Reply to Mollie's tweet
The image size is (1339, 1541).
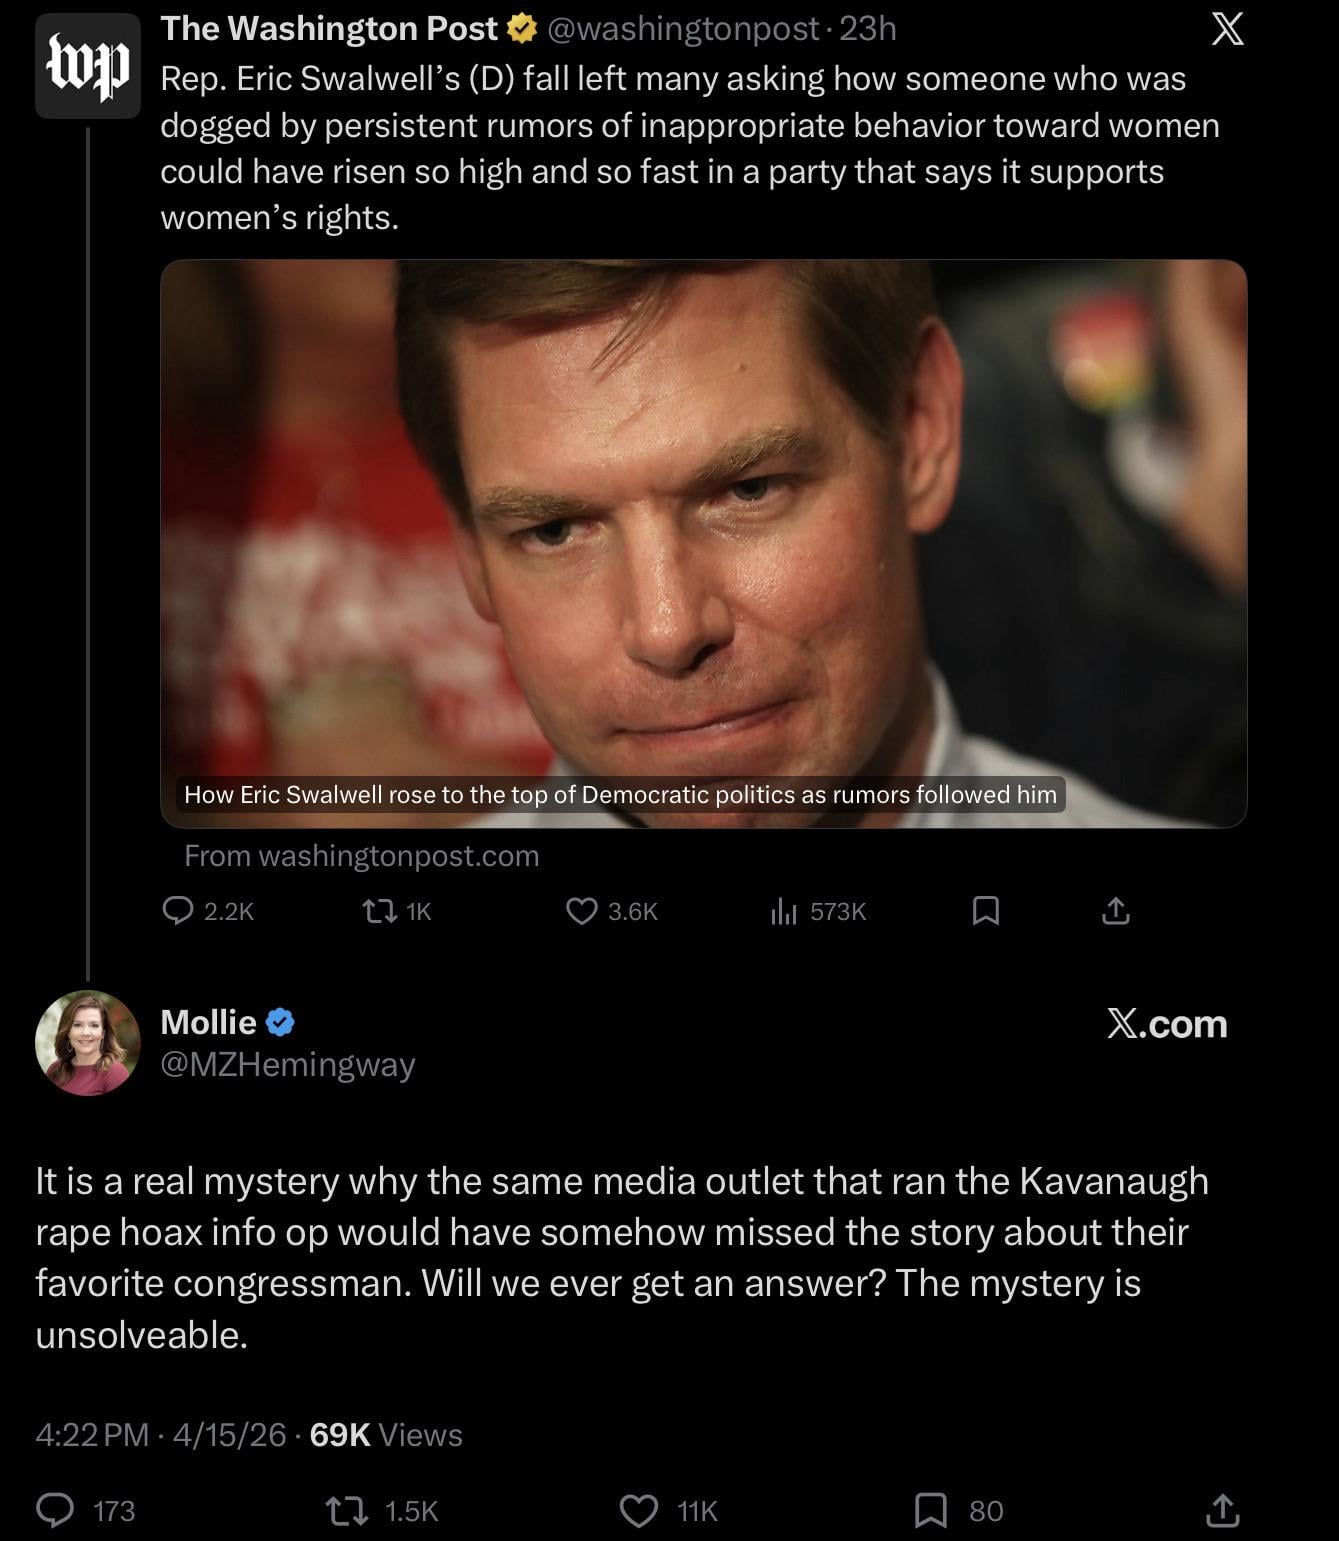(54, 1510)
